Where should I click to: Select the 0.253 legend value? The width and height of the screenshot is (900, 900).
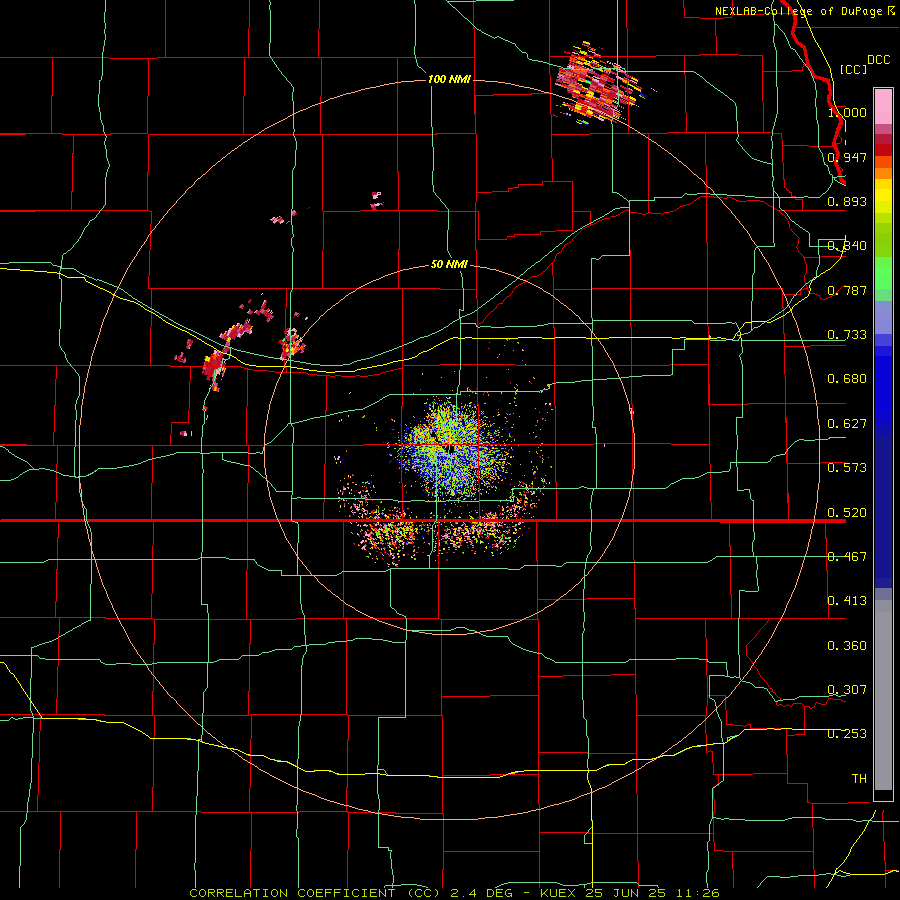pyautogui.click(x=847, y=734)
